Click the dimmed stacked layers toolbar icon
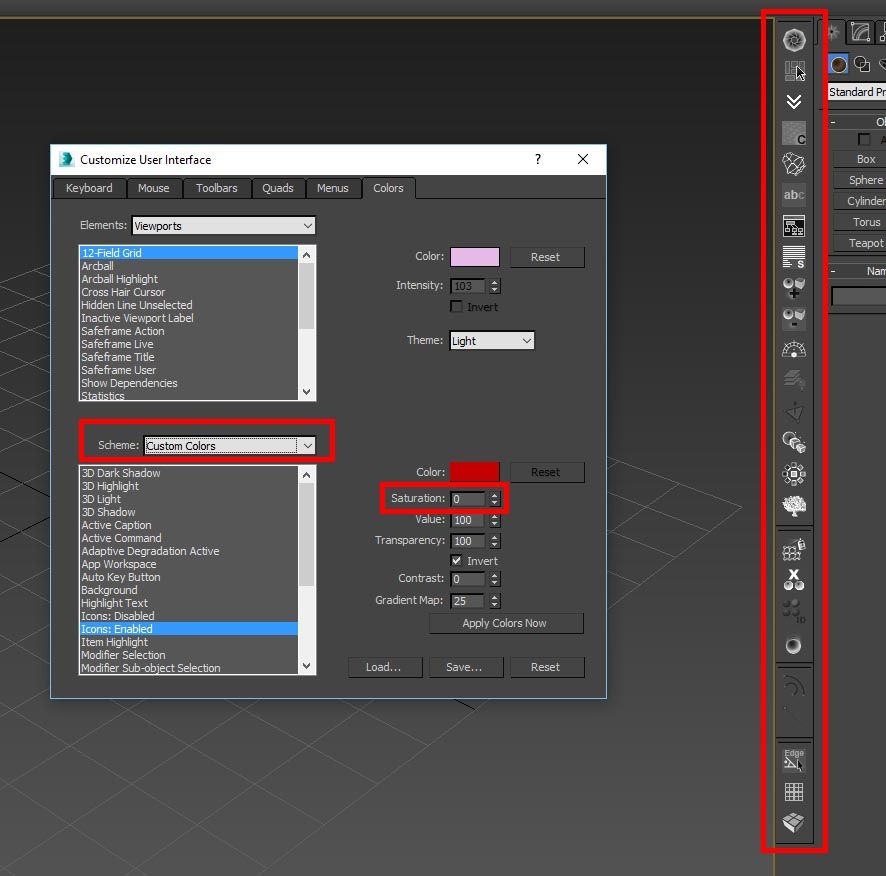The image size is (886, 876). [x=794, y=380]
